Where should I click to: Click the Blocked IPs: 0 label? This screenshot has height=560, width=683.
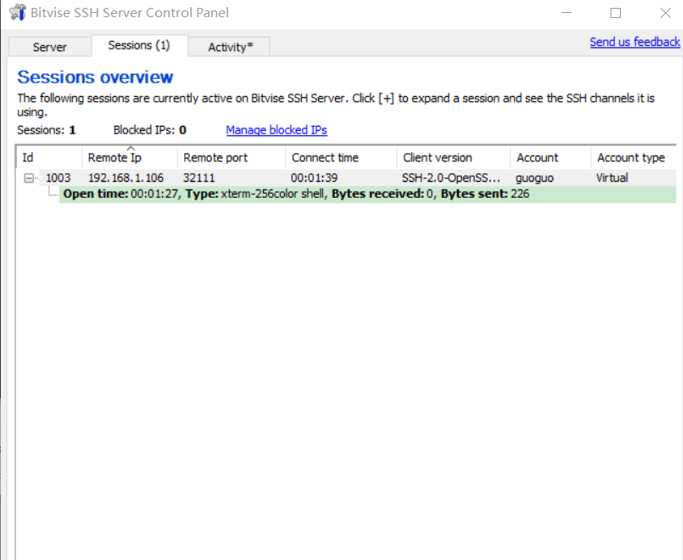coord(150,130)
